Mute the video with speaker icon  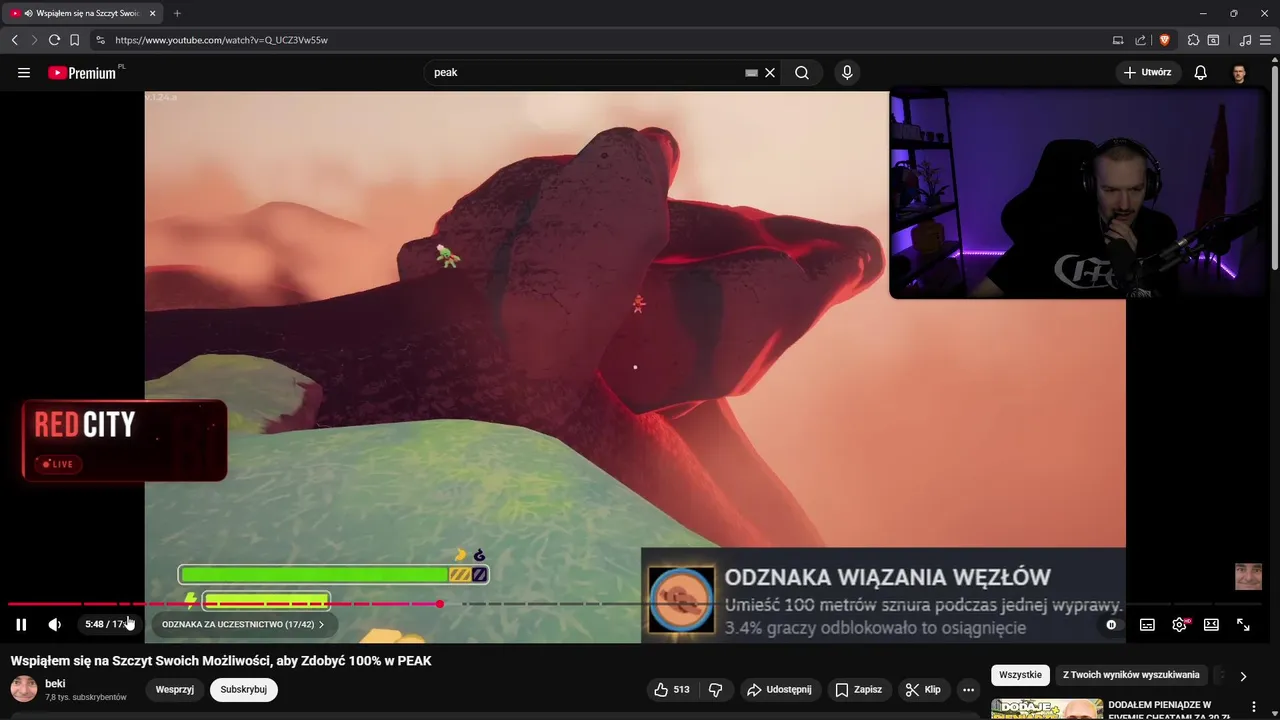coord(55,624)
